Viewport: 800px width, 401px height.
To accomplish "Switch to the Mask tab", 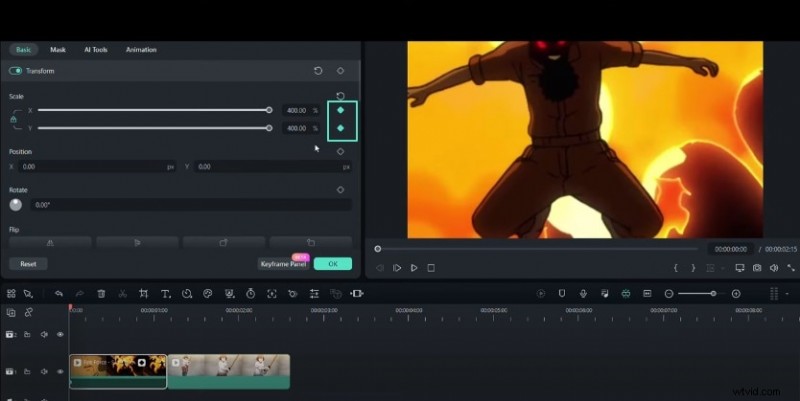I will [x=58, y=49].
